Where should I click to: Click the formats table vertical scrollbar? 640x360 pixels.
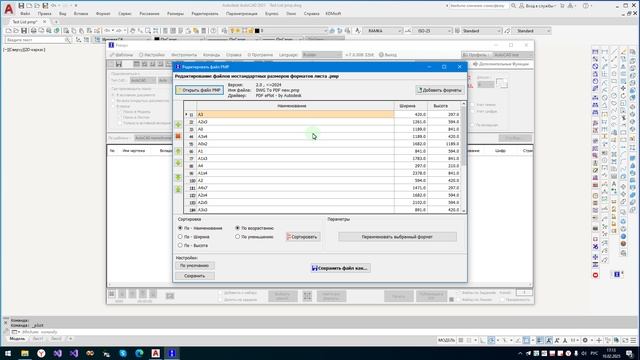click(x=463, y=157)
